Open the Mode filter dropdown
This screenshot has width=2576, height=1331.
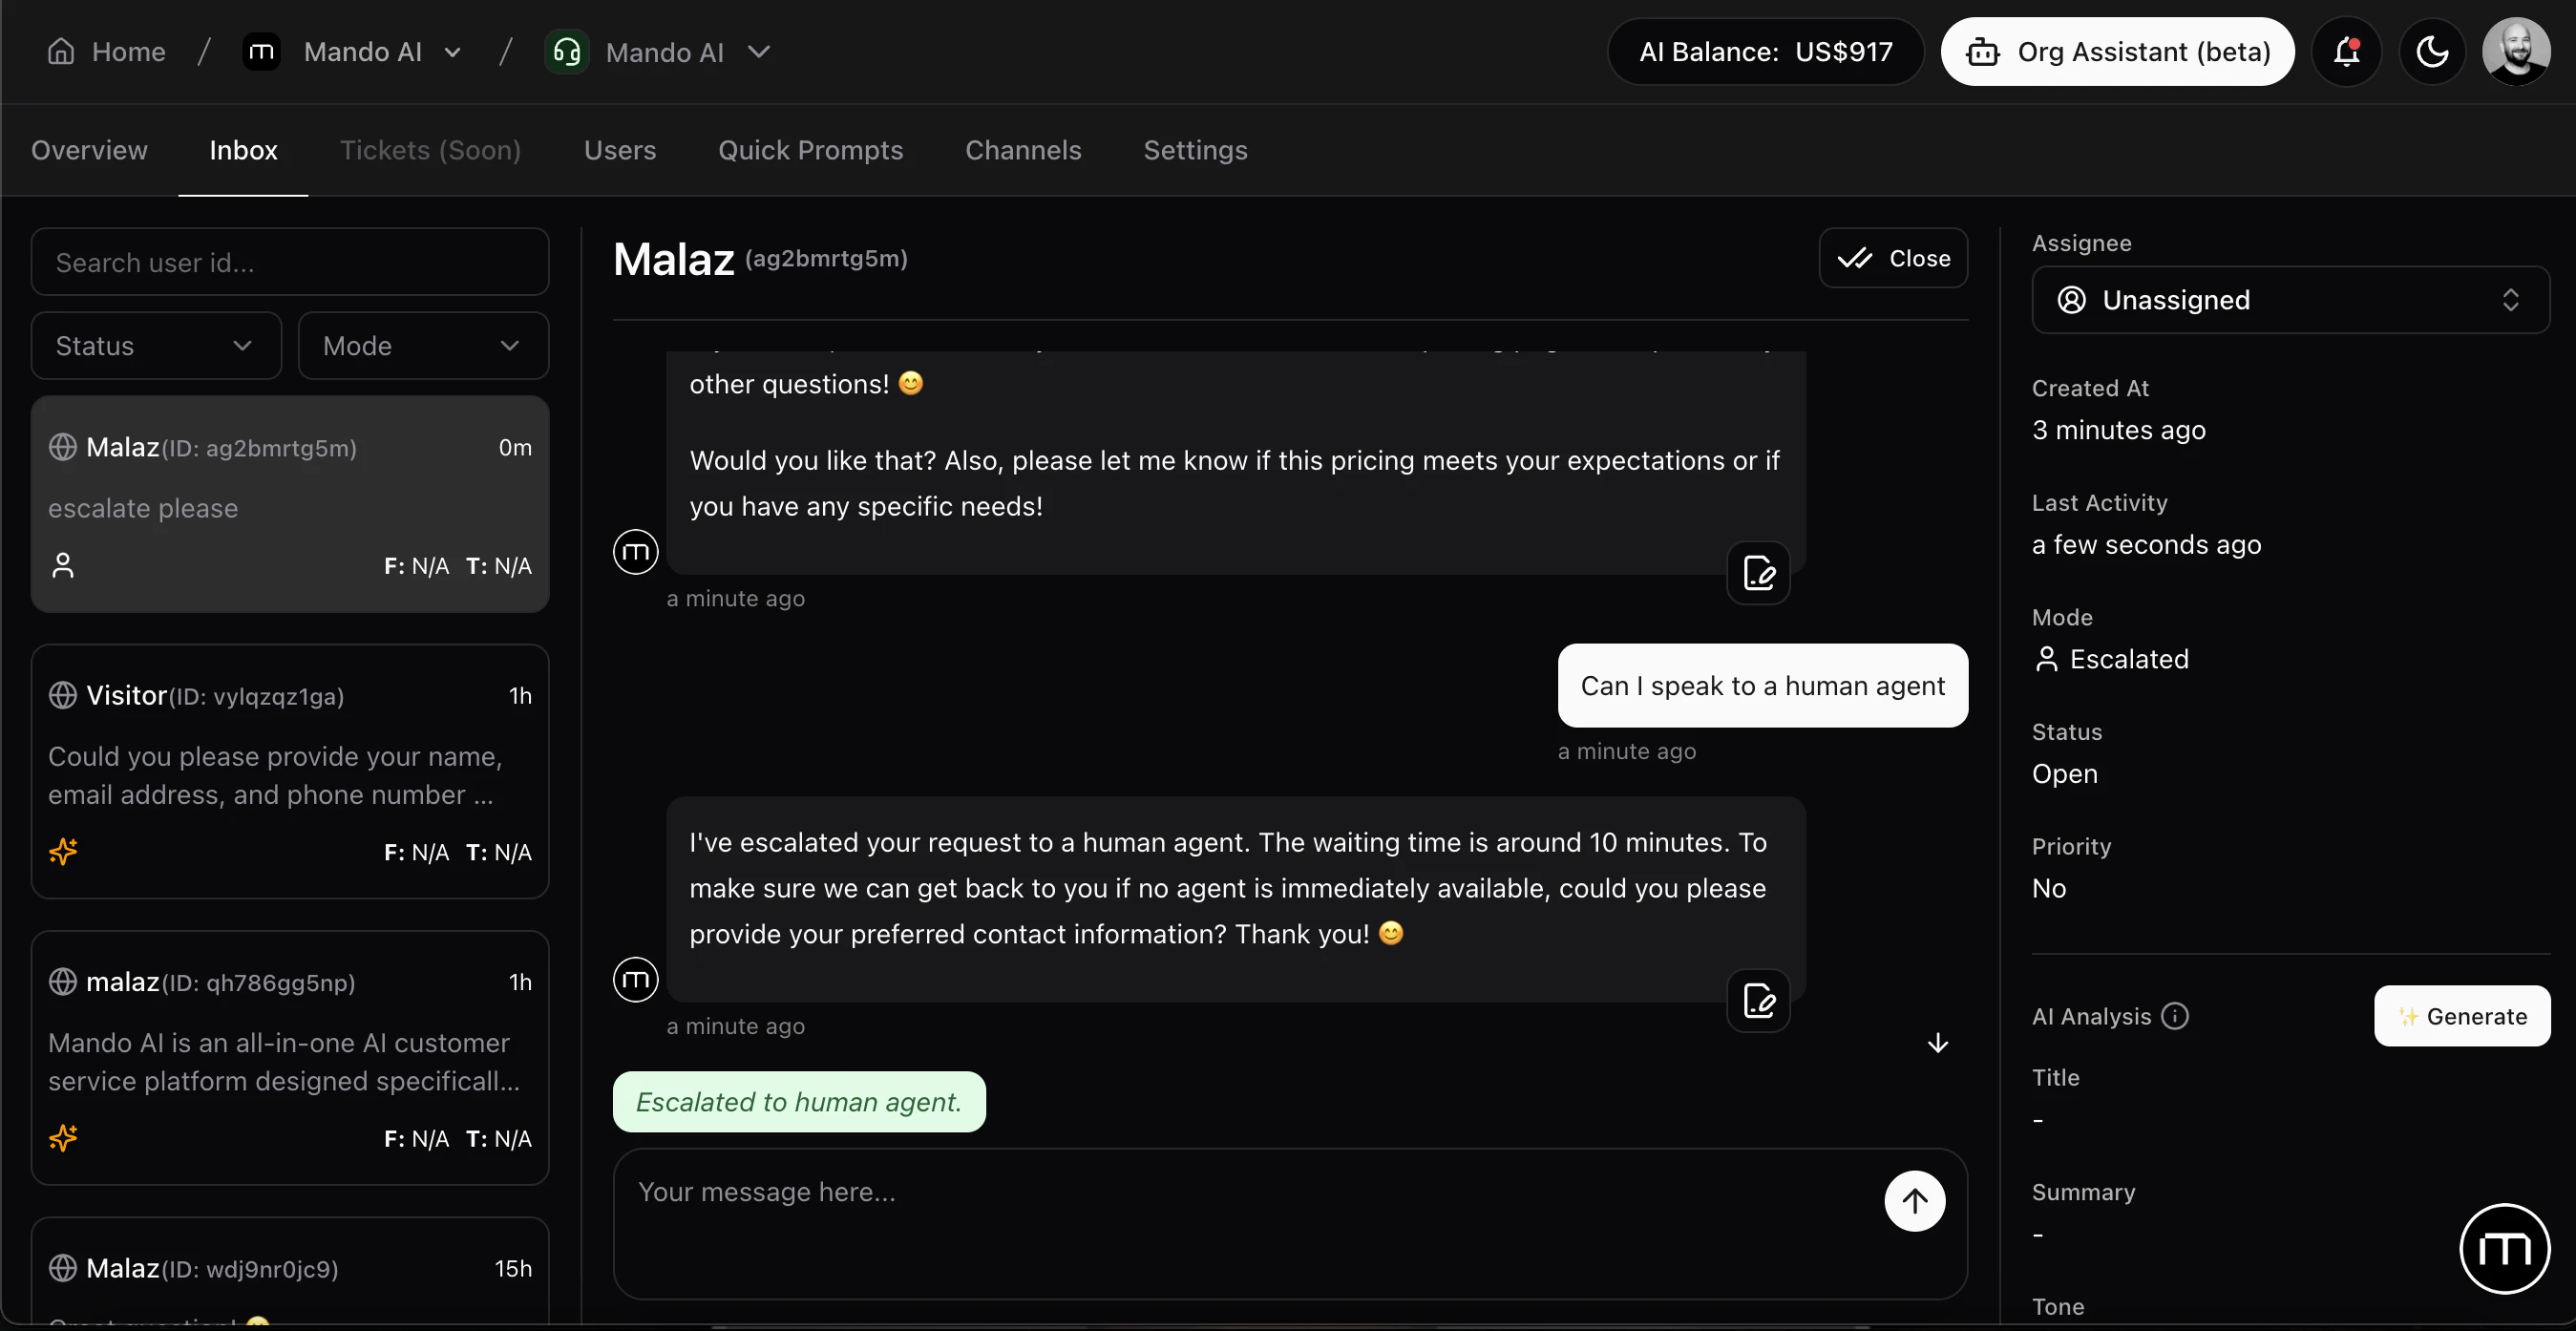[423, 345]
